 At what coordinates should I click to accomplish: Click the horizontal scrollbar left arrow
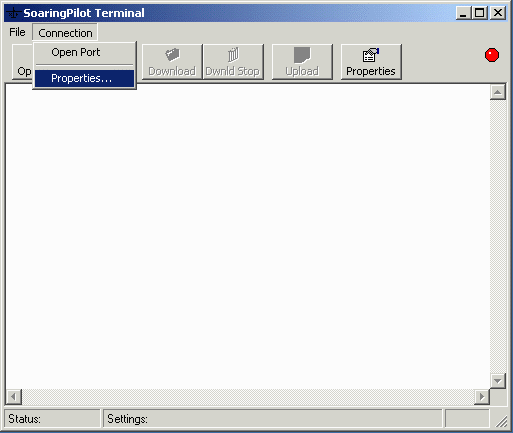(x=14, y=397)
